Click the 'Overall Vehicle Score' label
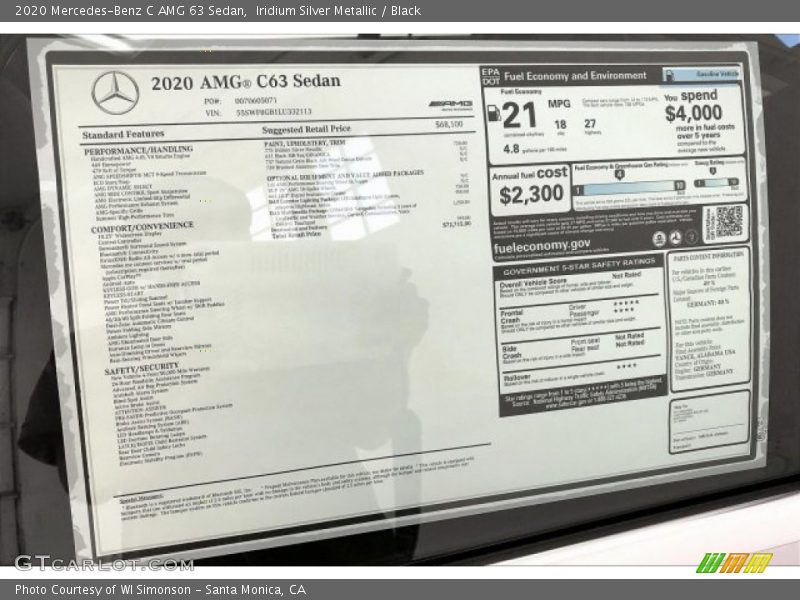Viewport: 800px width, 600px height. (x=533, y=283)
